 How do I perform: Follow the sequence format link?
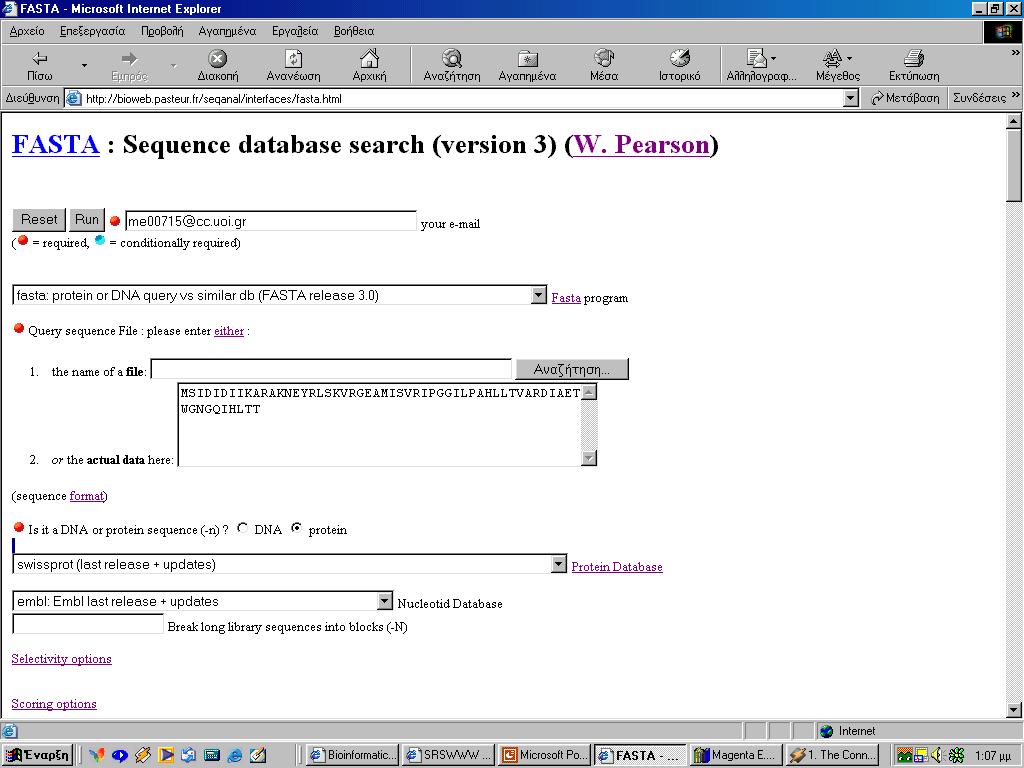pyautogui.click(x=86, y=496)
